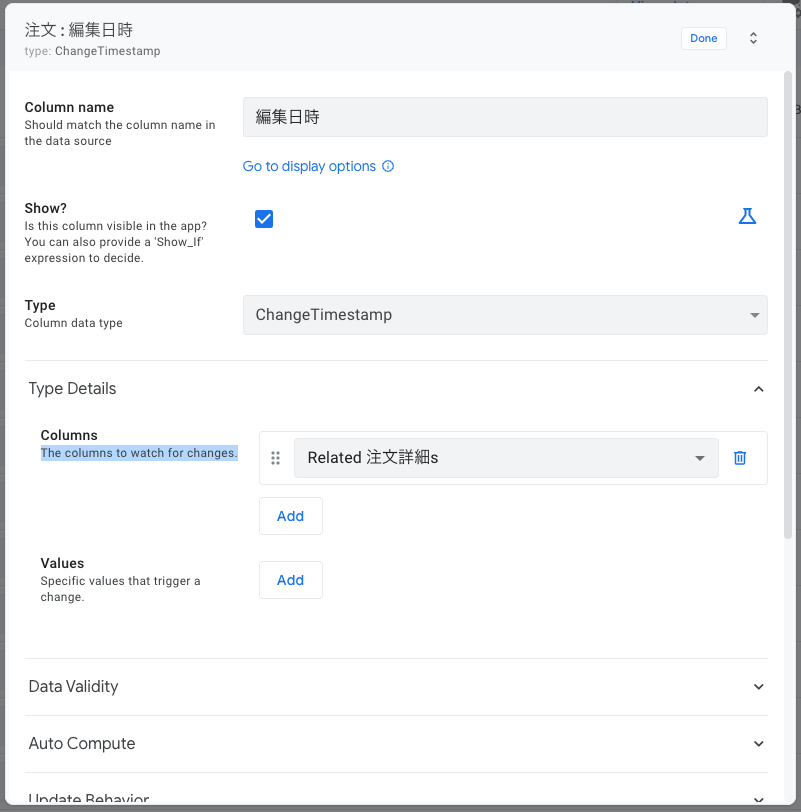
Task: Click the 'type: ChangeTimestamp' subtitle text
Action: (92, 51)
